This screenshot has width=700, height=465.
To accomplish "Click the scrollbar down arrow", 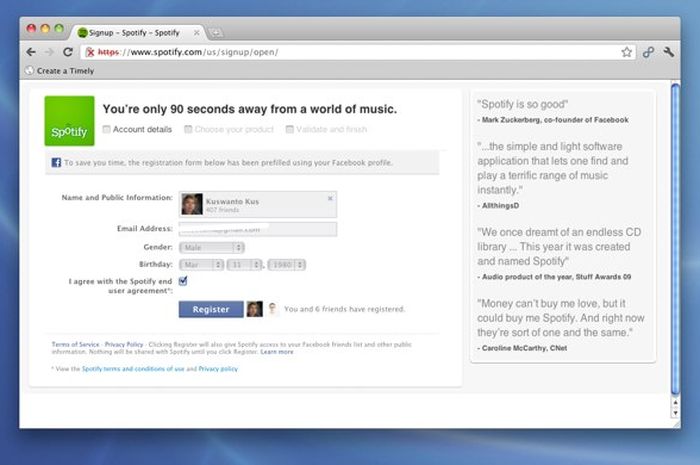I will (675, 413).
